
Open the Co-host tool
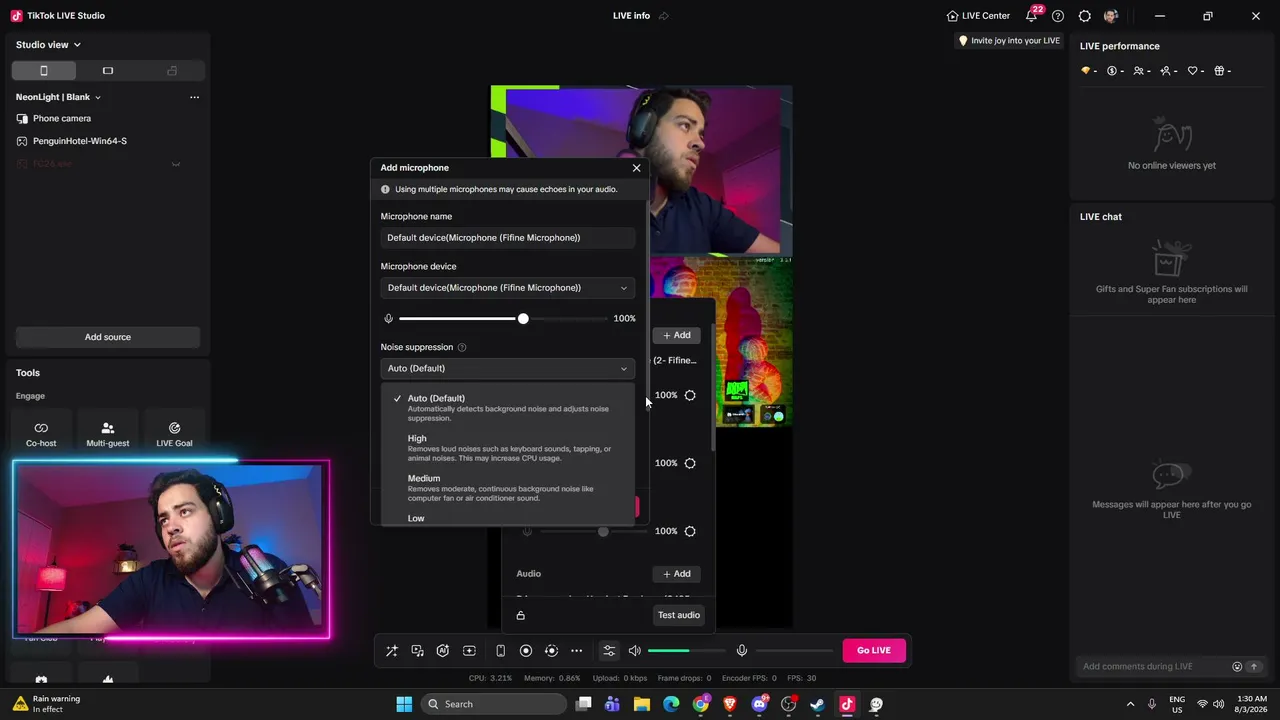pos(41,433)
